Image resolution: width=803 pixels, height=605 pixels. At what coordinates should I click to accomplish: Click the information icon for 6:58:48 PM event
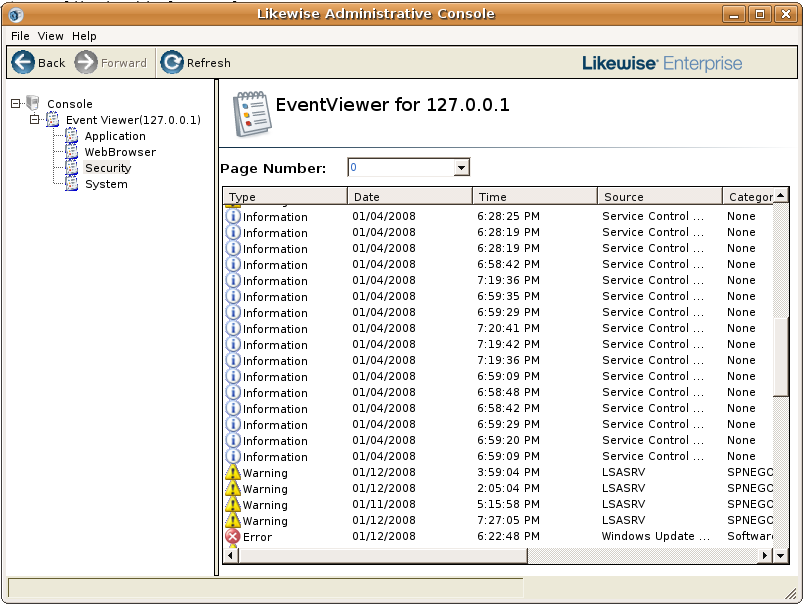click(x=233, y=392)
